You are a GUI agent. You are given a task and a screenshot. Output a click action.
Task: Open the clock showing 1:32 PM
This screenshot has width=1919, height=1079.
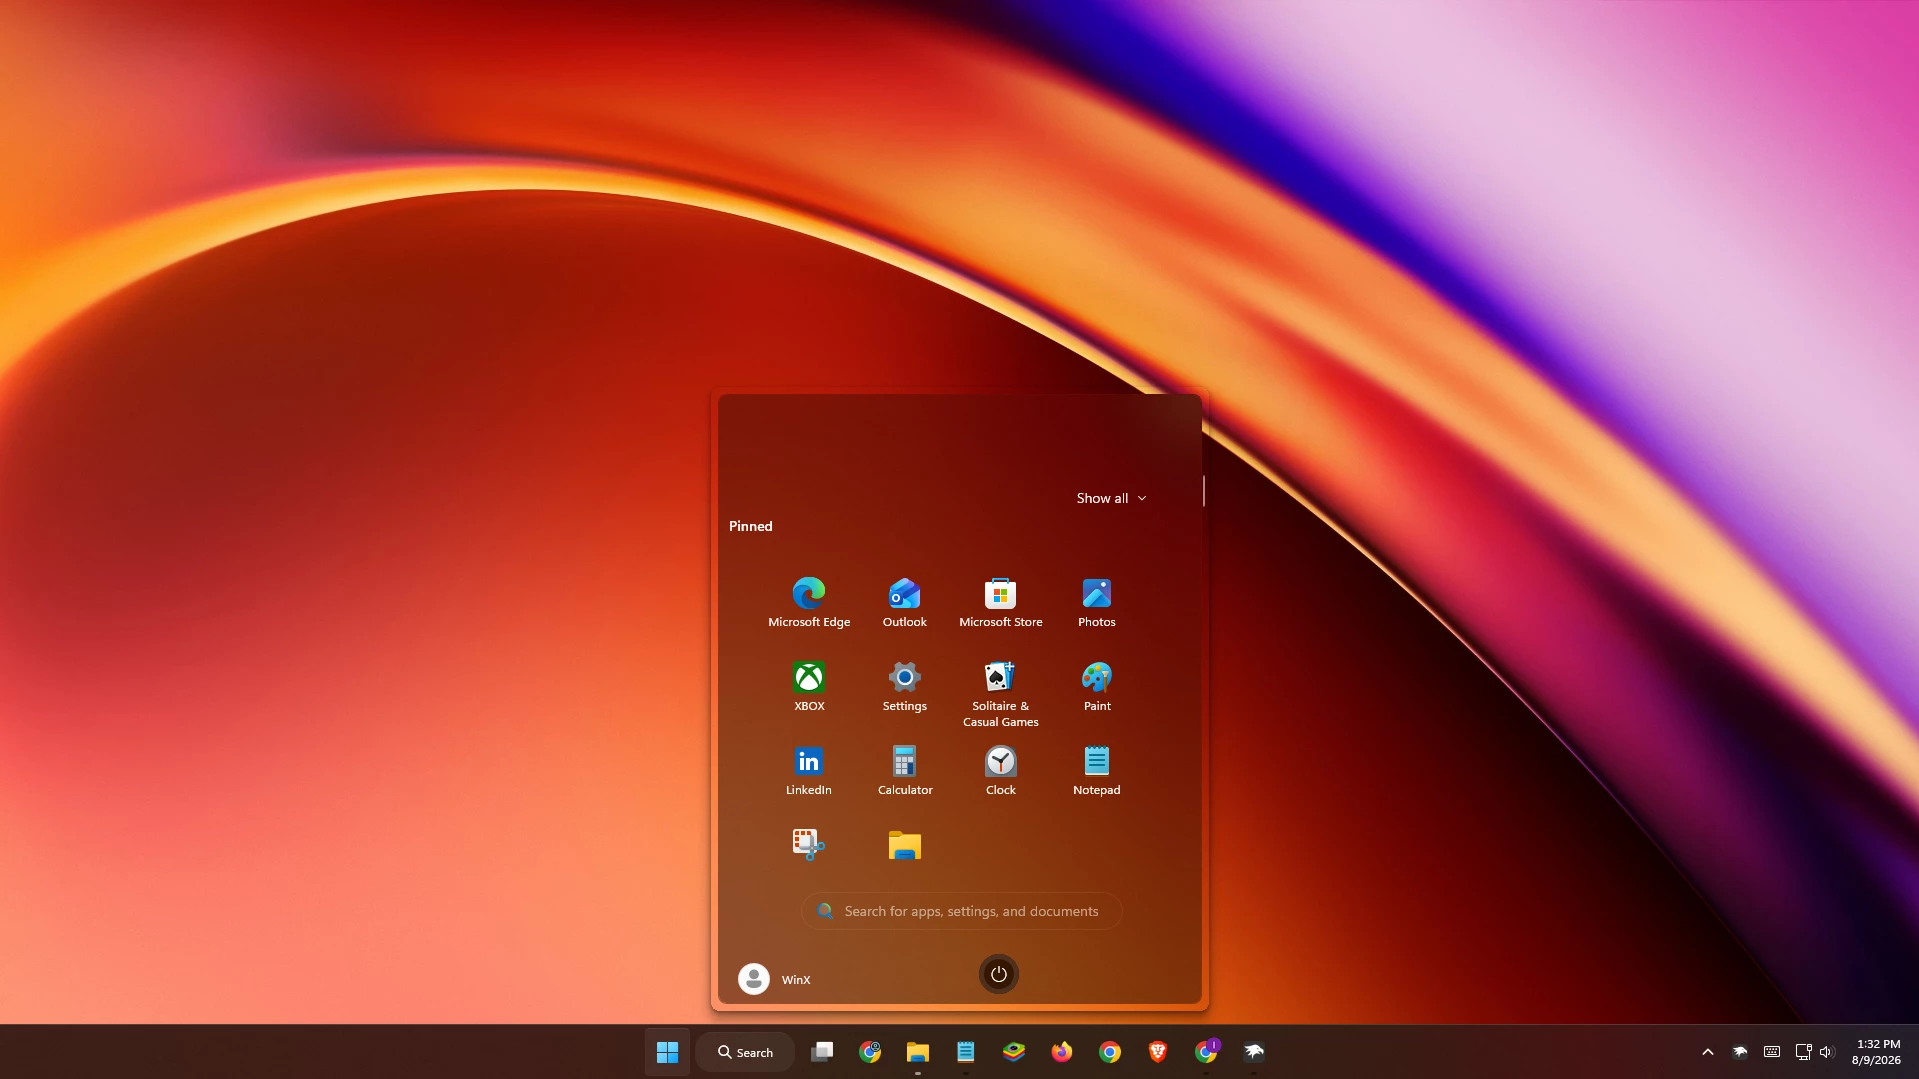point(1876,1052)
